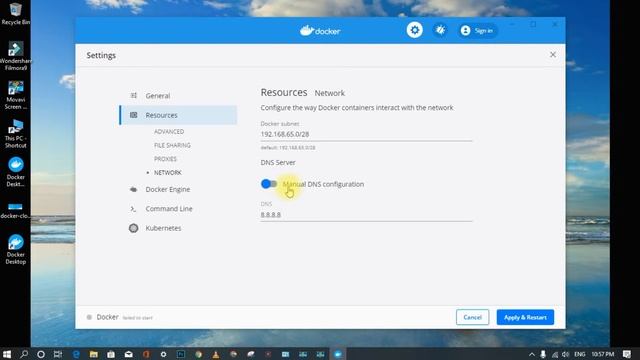This screenshot has height=360, width=640.
Task: Click the Resources icon in sidebar
Action: click(133, 115)
